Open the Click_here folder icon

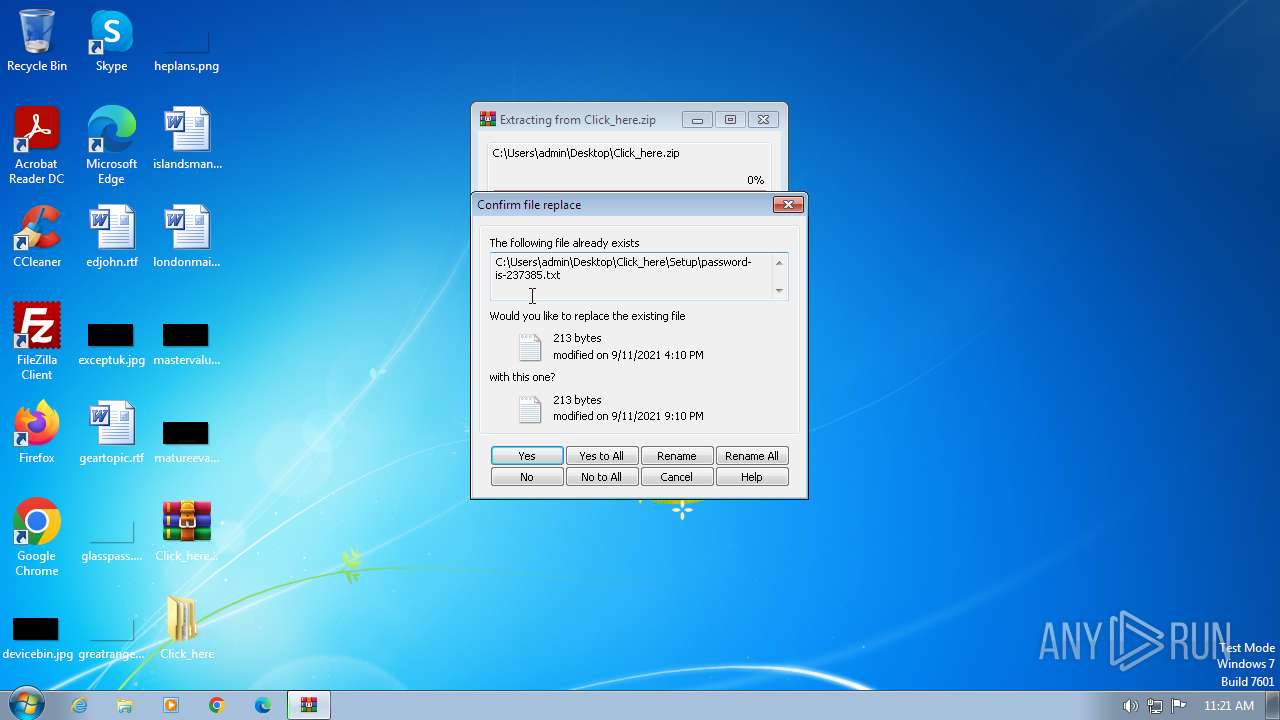click(x=187, y=628)
